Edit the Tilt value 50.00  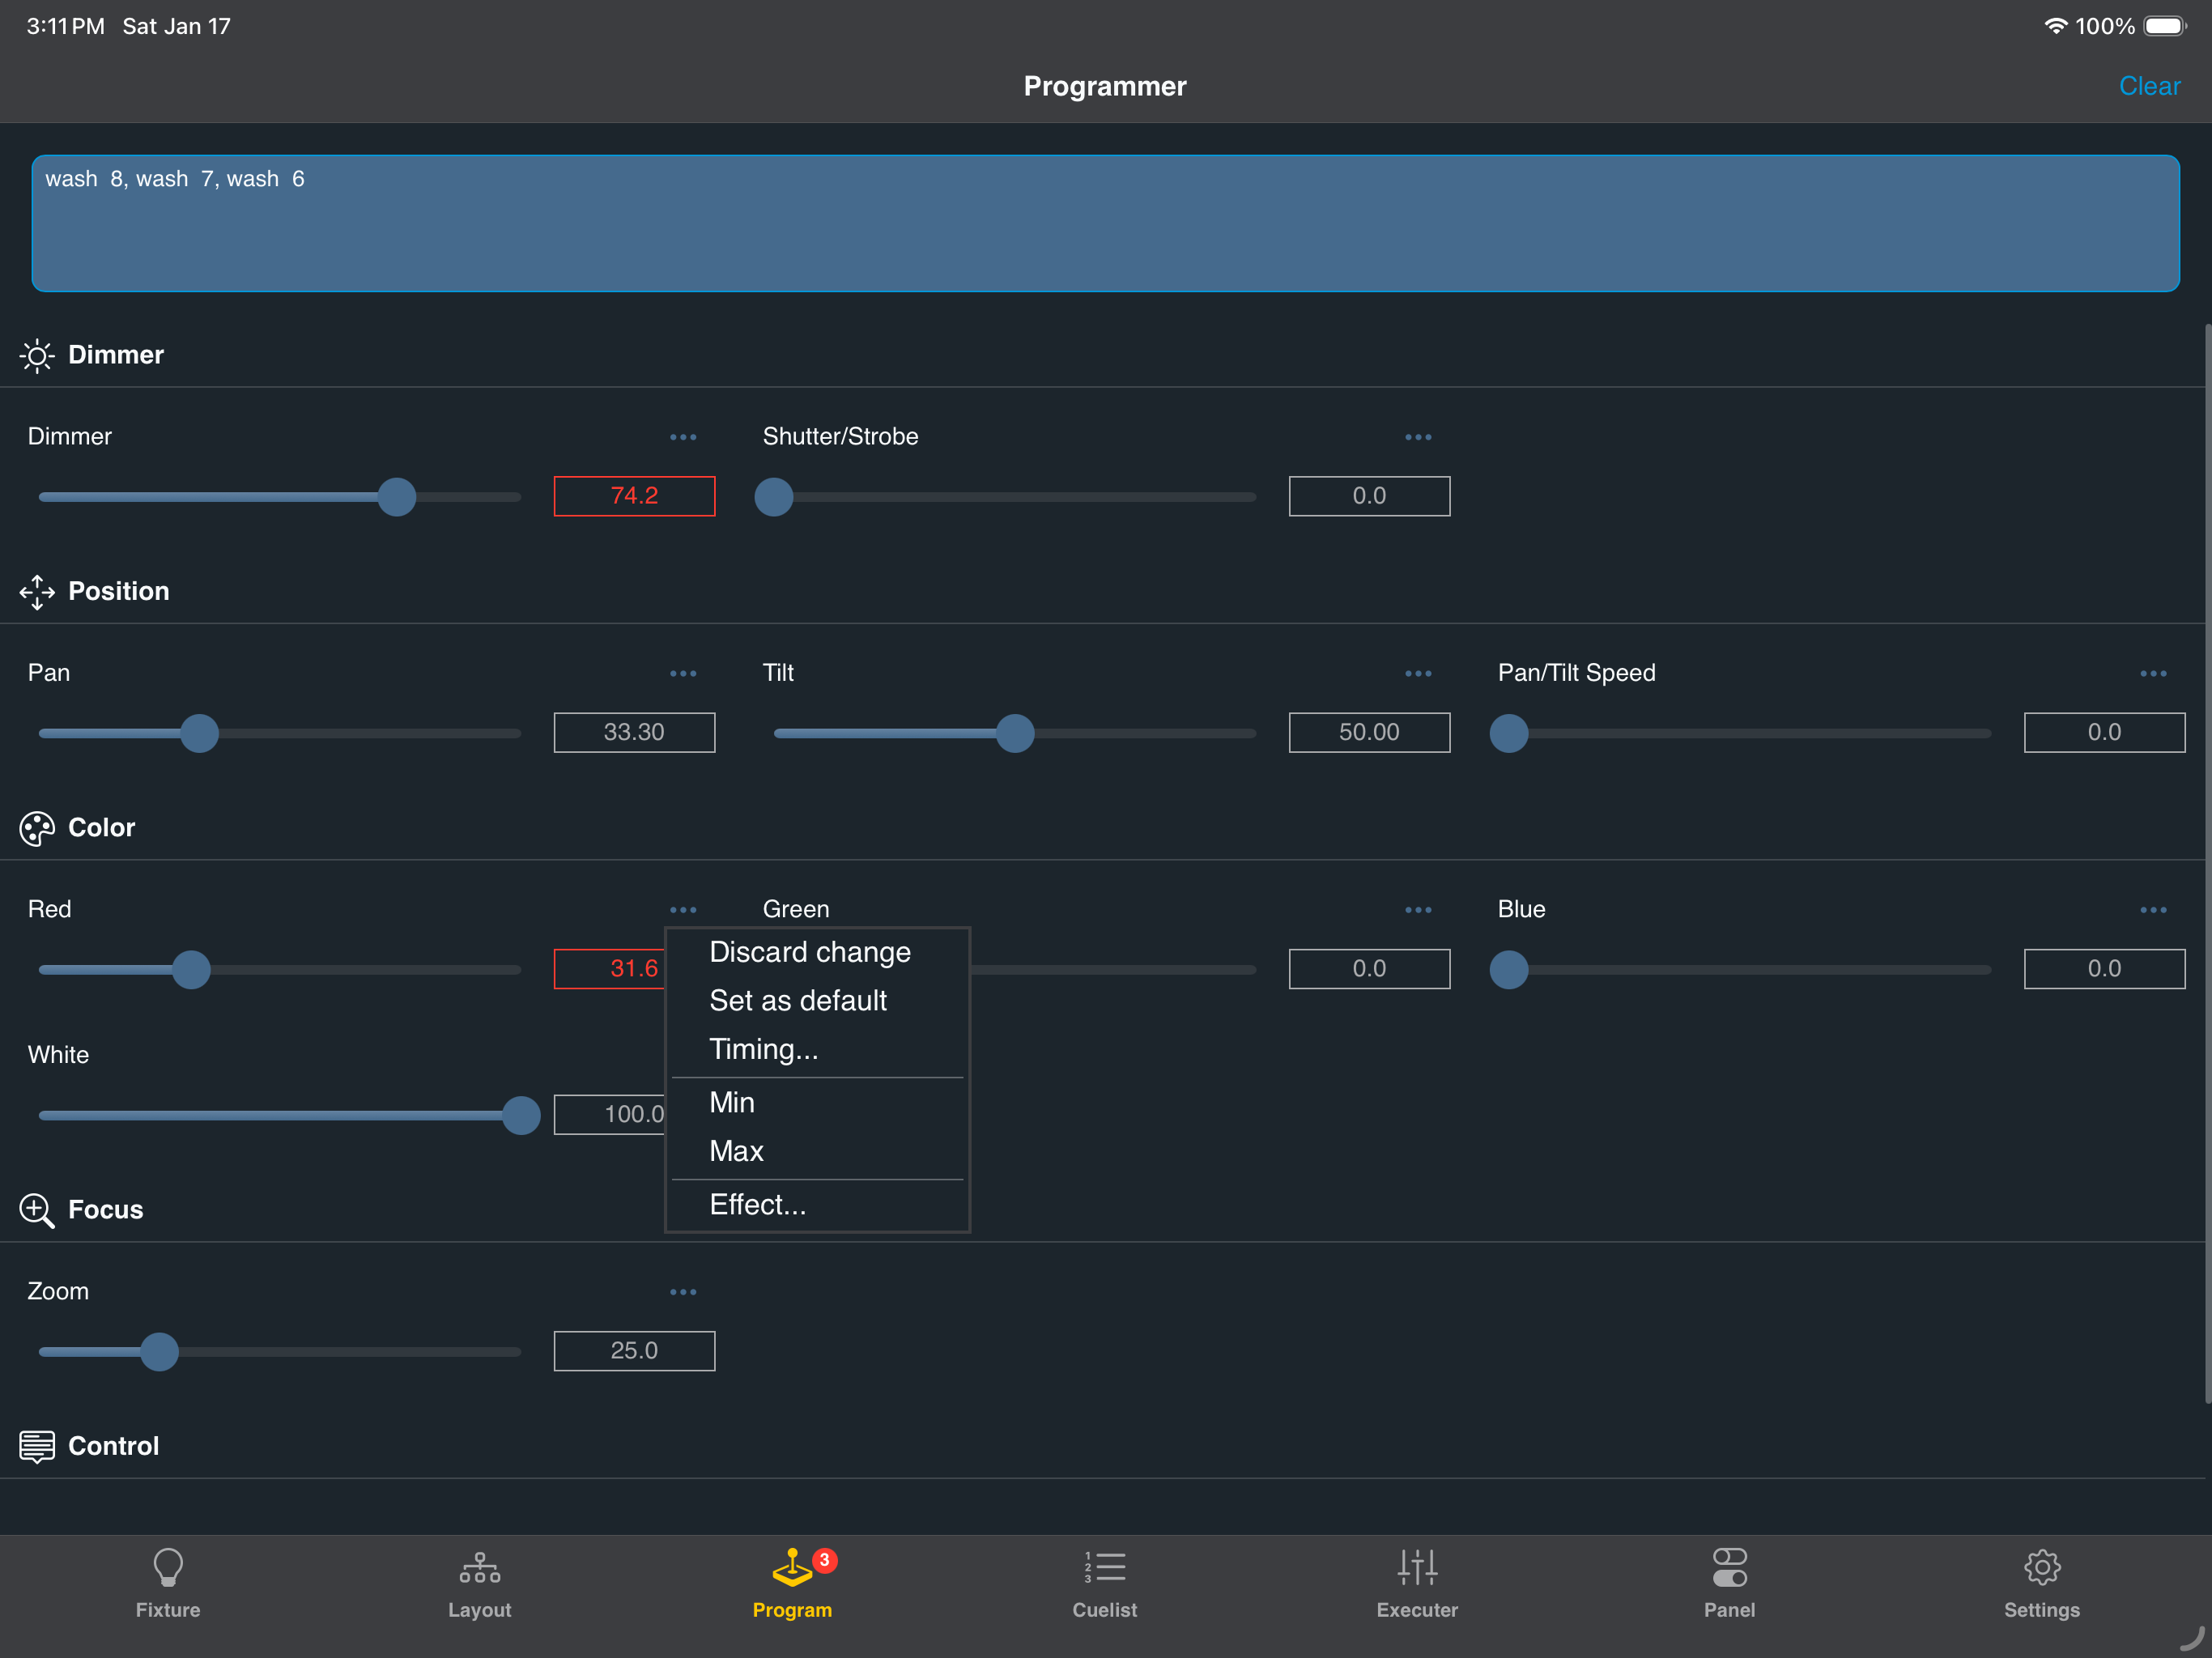1369,732
